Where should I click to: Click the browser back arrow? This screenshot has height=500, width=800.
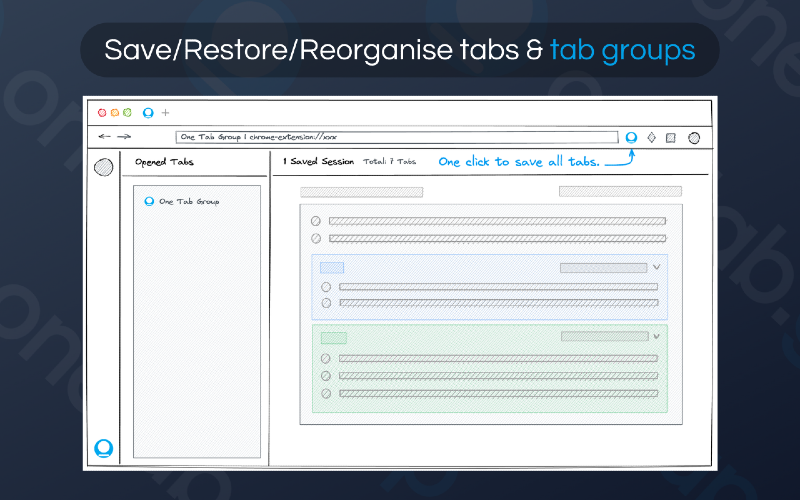(104, 137)
